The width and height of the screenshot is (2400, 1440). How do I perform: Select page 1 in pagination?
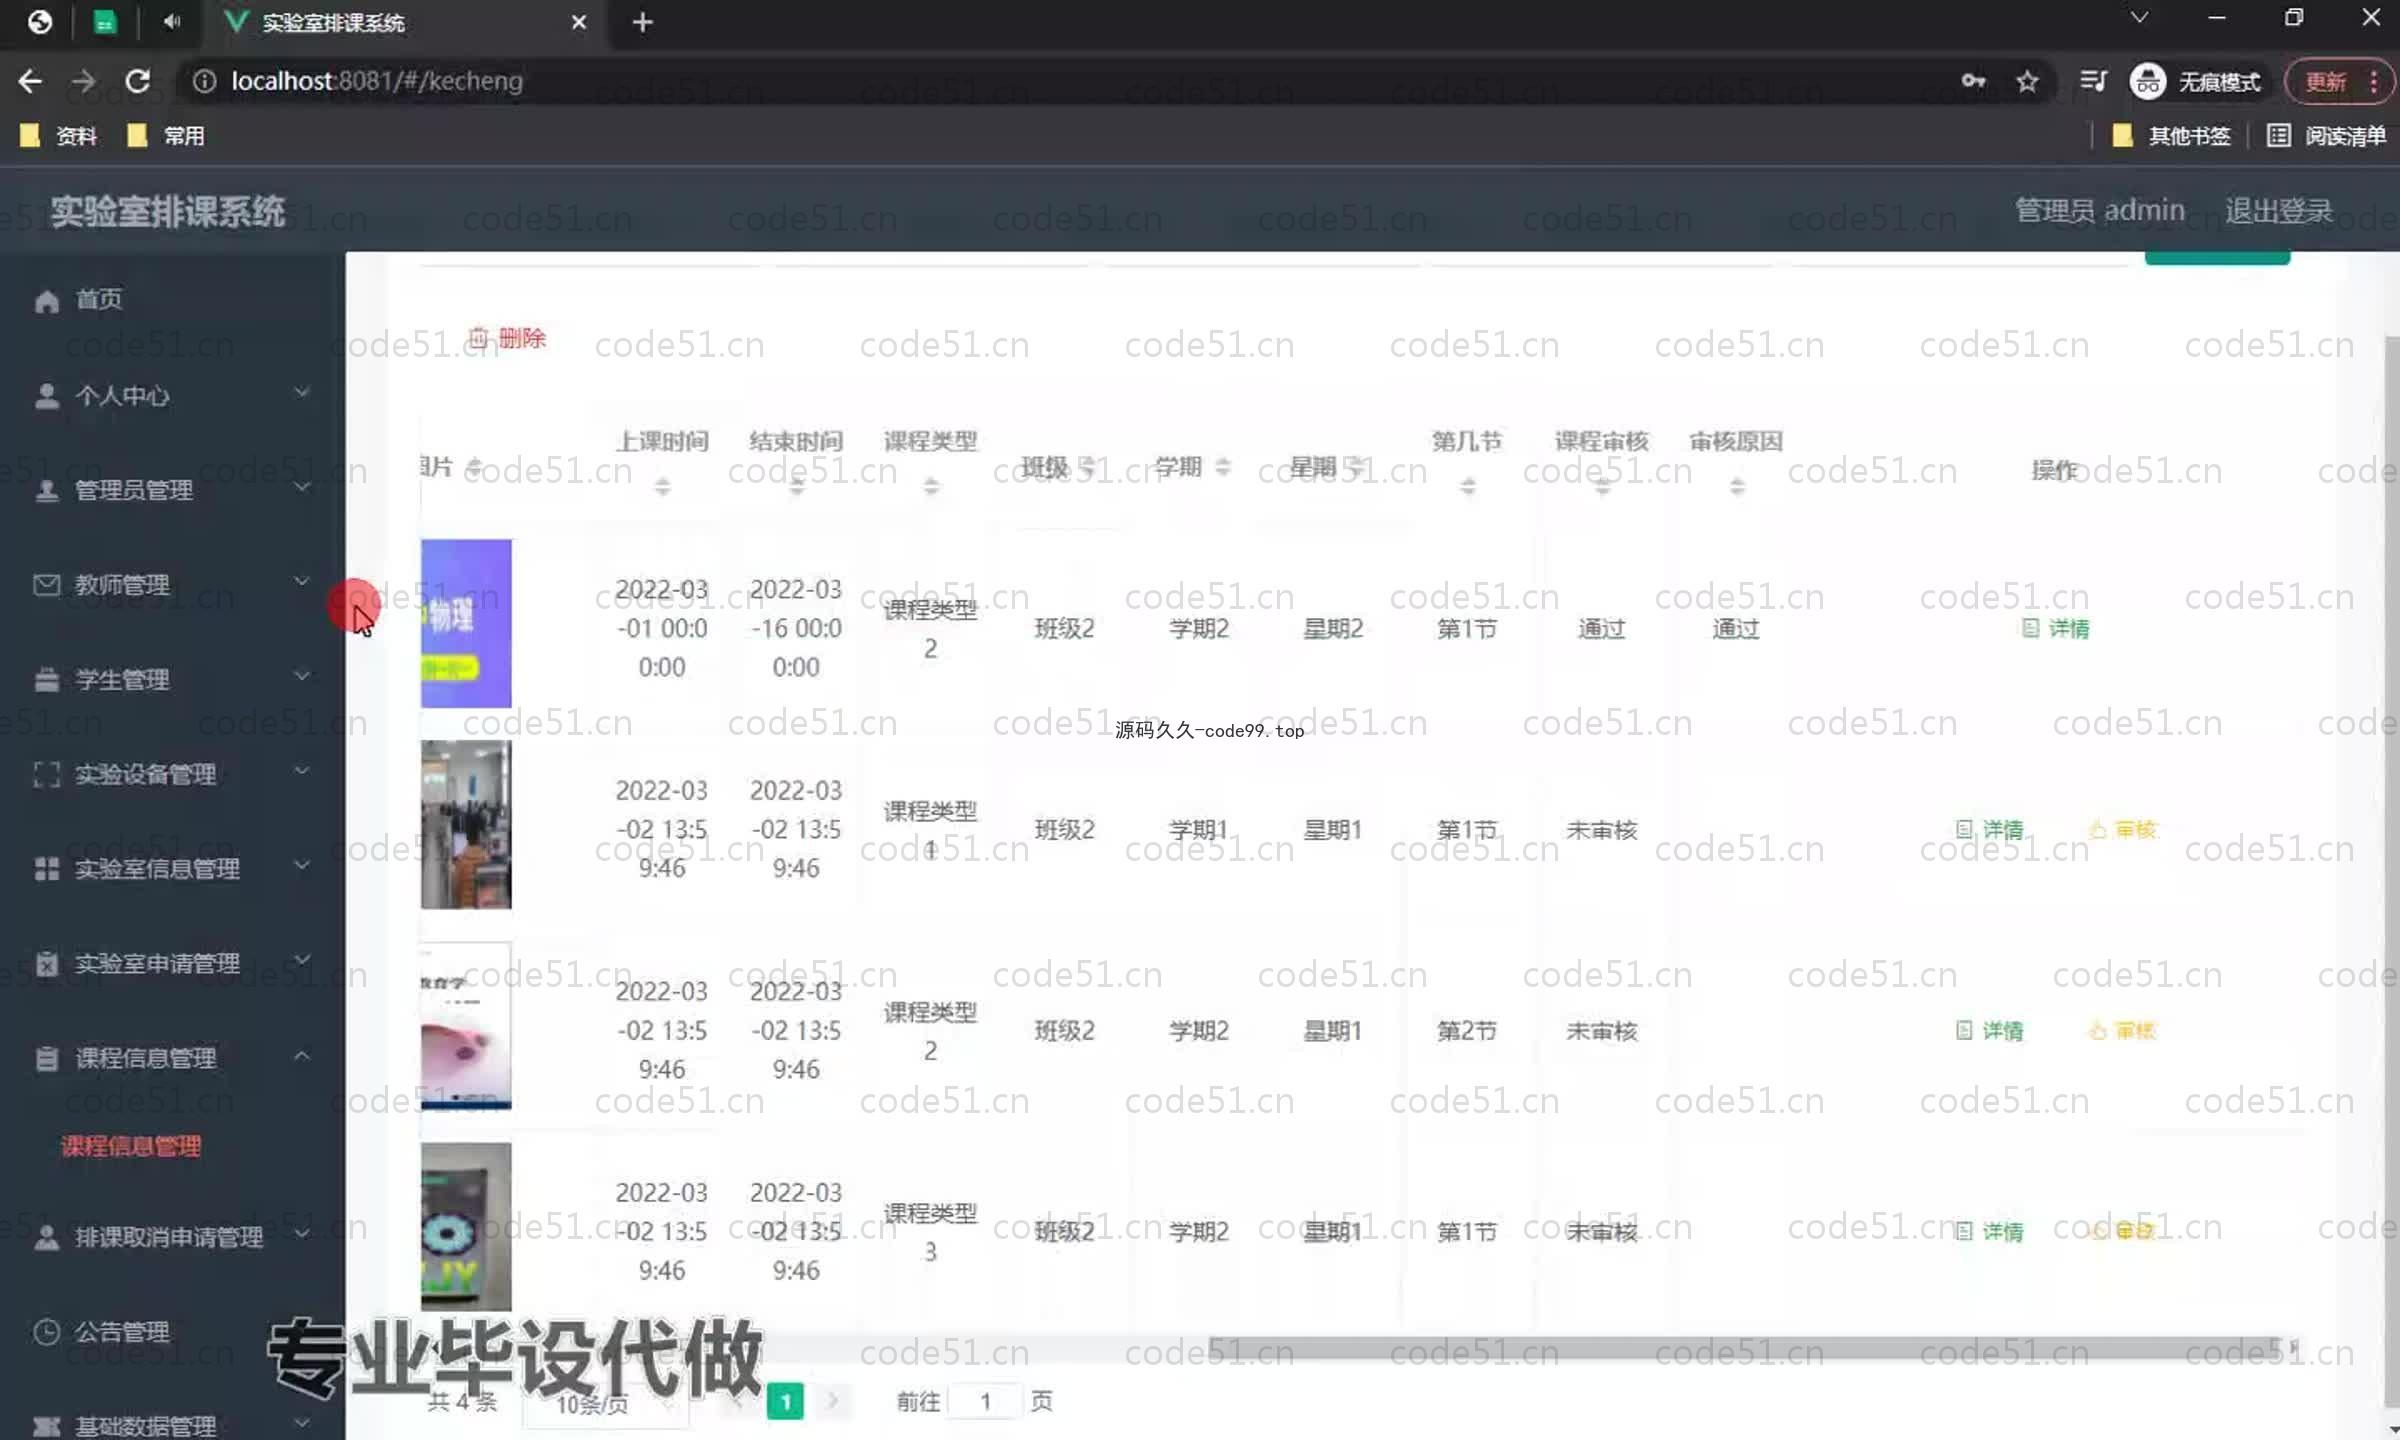point(785,1402)
